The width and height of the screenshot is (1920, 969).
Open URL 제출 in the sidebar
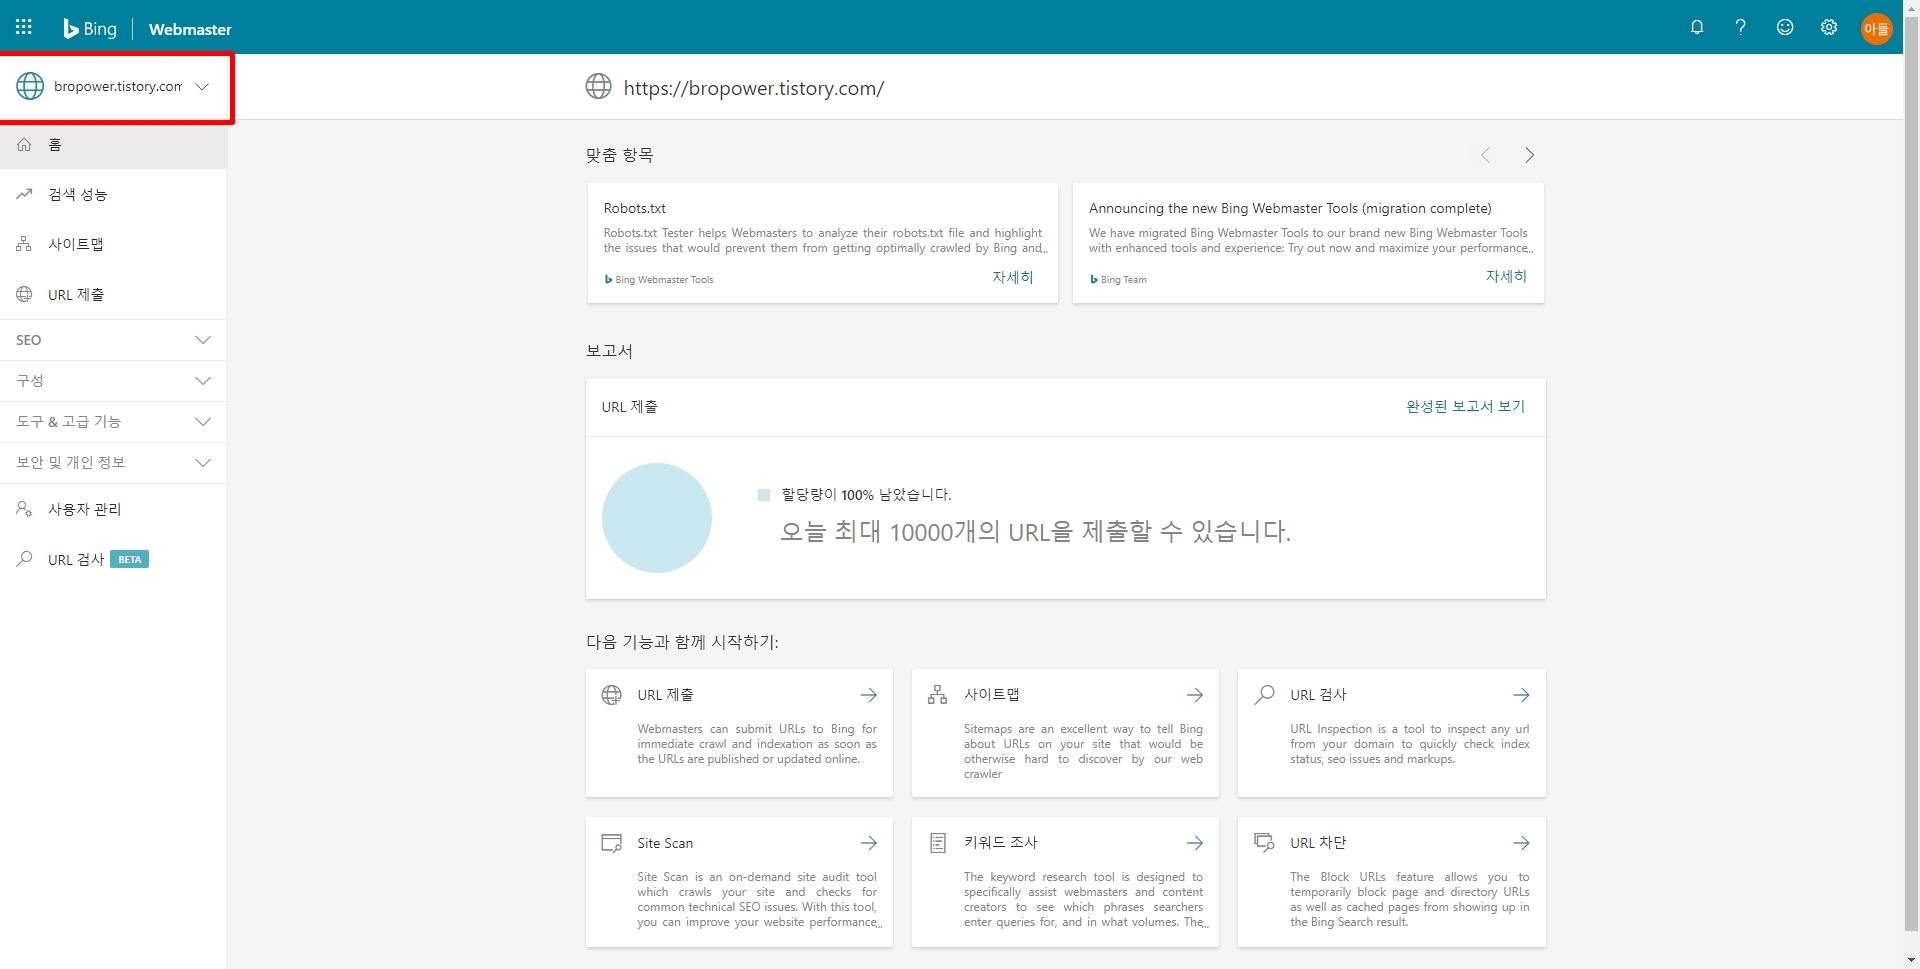click(114, 294)
